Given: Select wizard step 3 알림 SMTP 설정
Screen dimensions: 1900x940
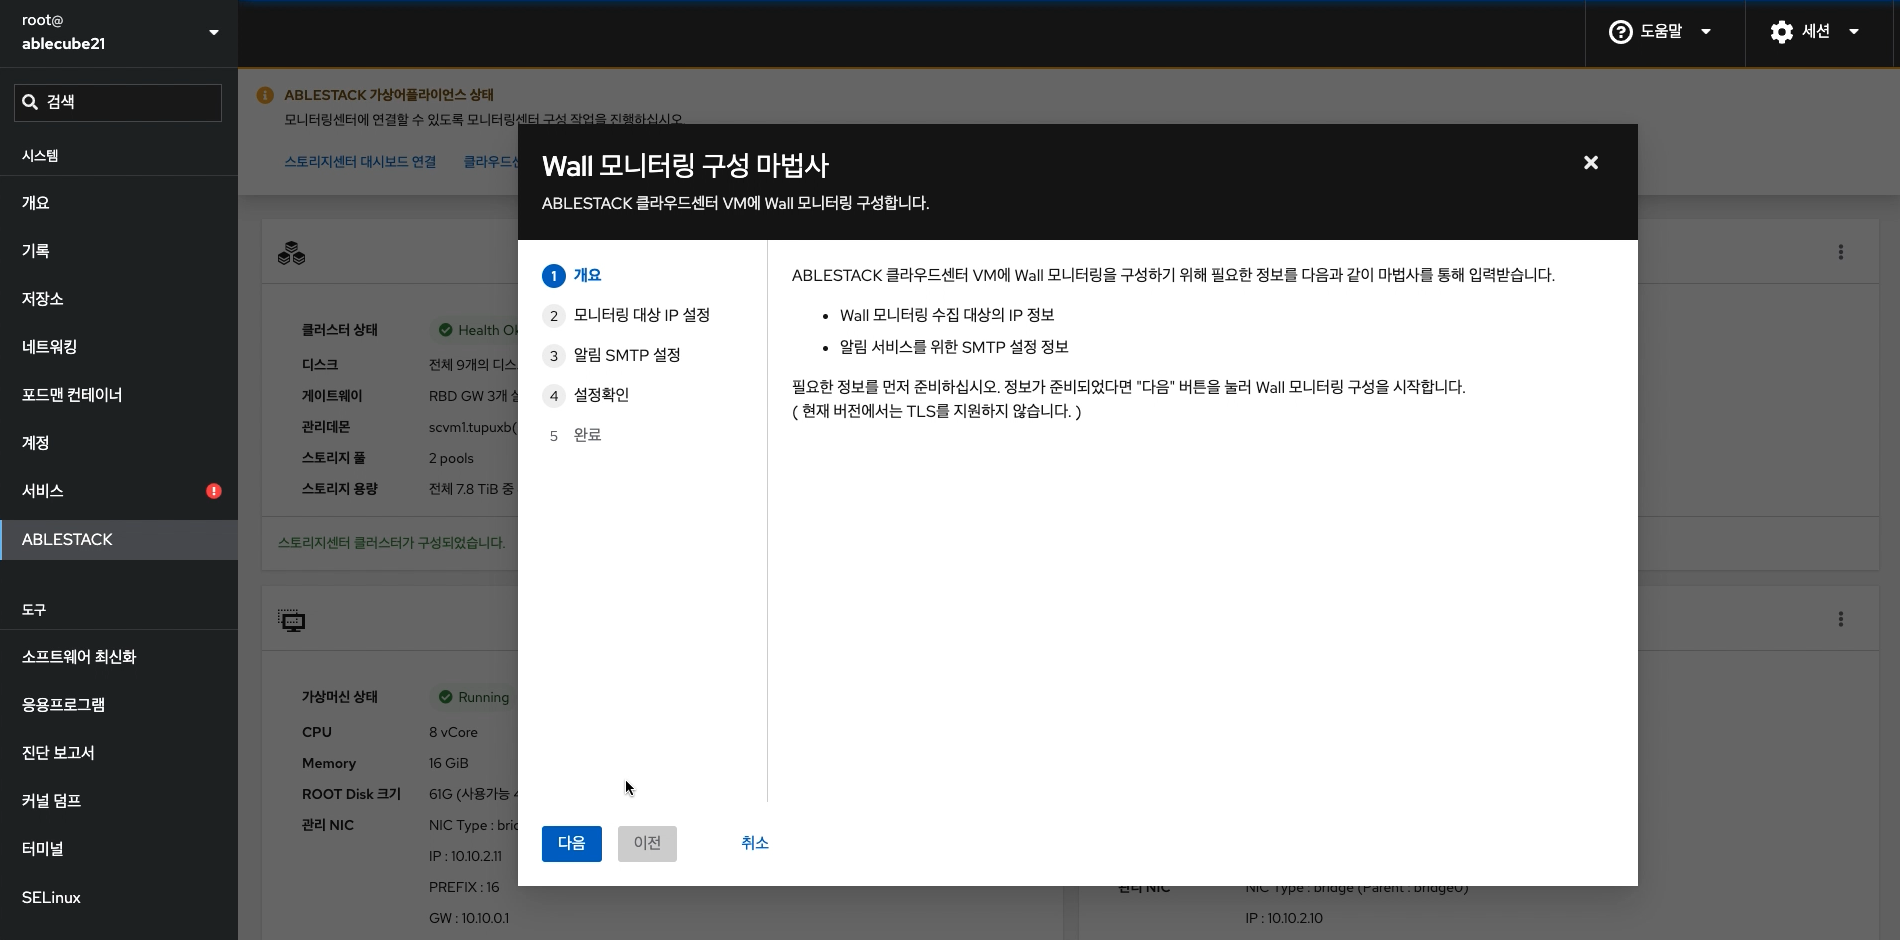Looking at the screenshot, I should click(626, 355).
